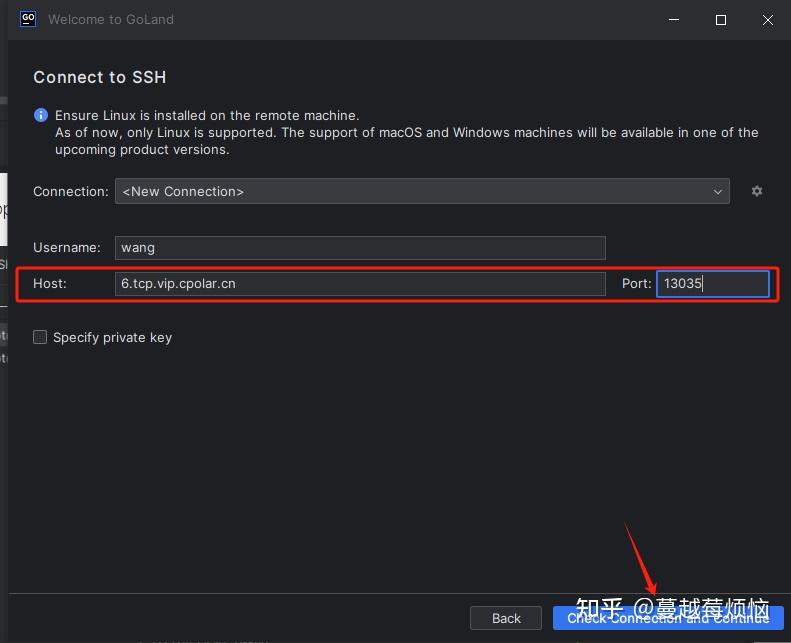Focus the Username field containing wang
The width and height of the screenshot is (791, 643).
[360, 248]
